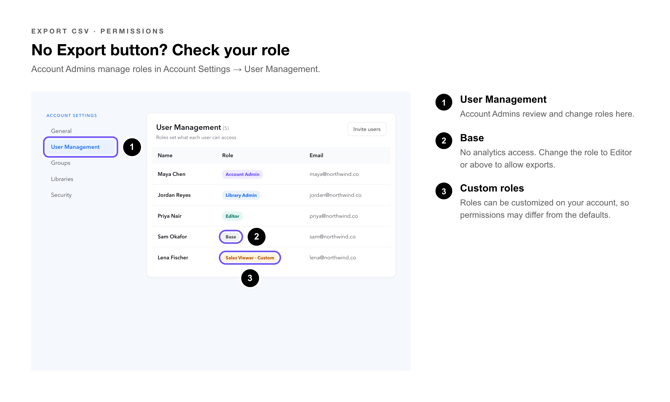
Task: Click the Name column header
Action: pos(165,155)
